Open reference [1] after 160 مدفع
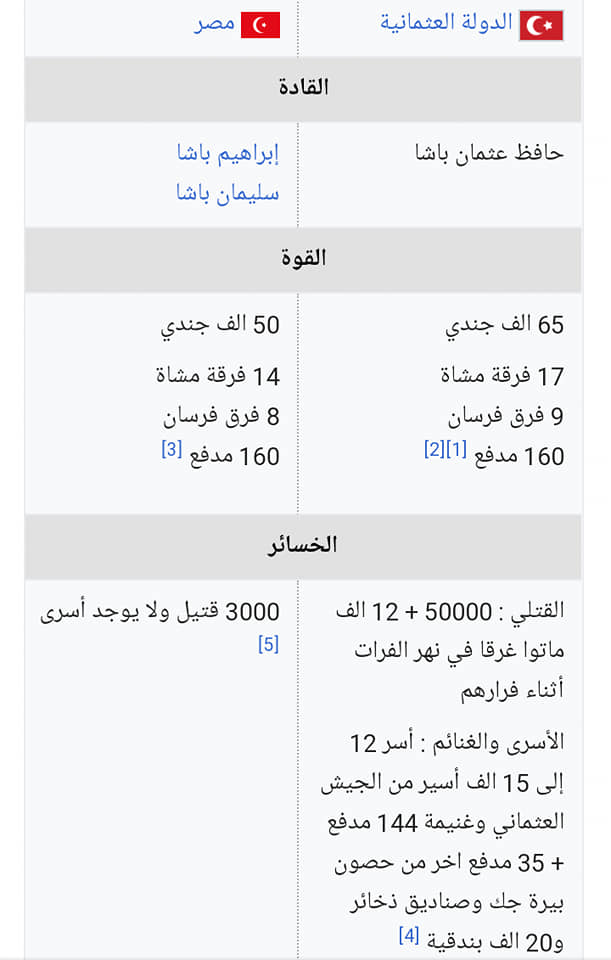The height and width of the screenshot is (960, 611). 456,449
